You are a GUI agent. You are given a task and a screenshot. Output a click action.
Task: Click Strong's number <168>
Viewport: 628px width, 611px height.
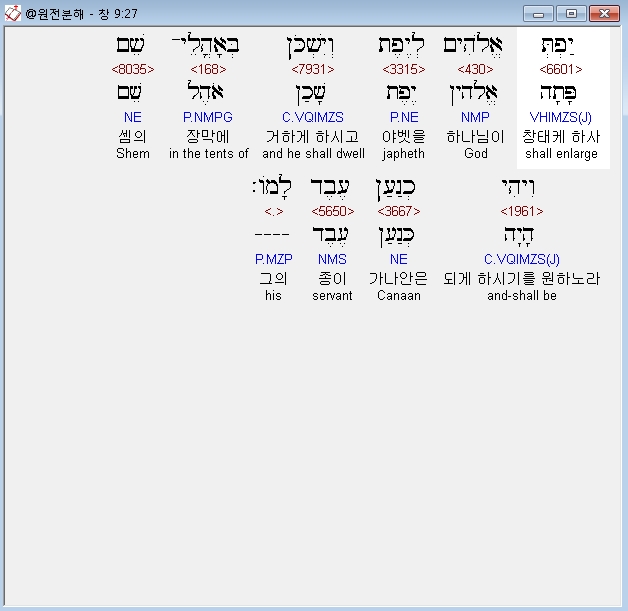coord(208,69)
